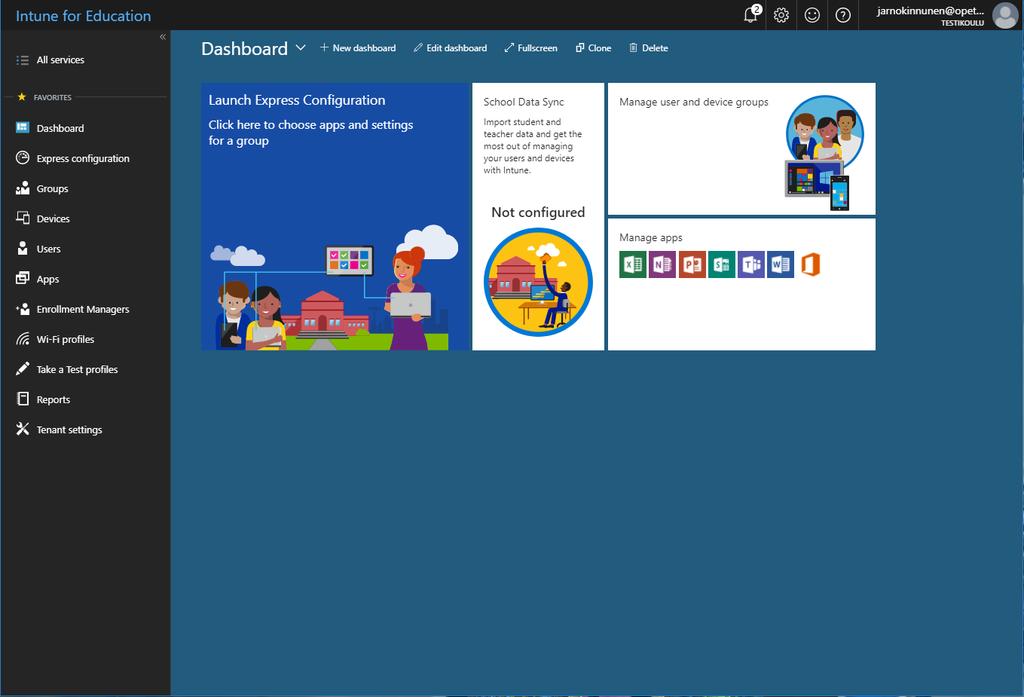Click the Groups people icon
Image resolution: width=1024 pixels, height=697 pixels.
[22, 187]
